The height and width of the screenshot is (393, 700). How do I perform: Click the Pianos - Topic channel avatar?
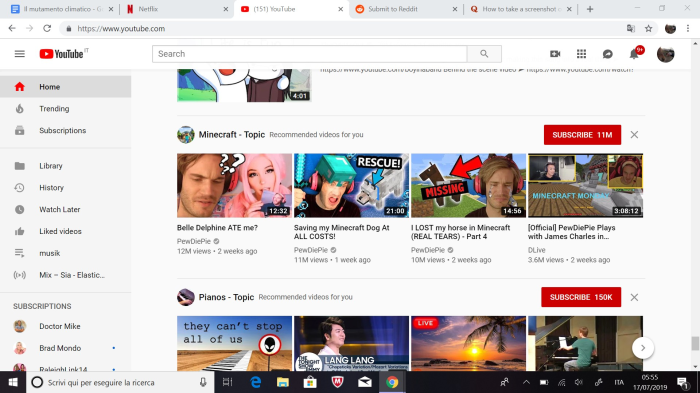point(186,297)
